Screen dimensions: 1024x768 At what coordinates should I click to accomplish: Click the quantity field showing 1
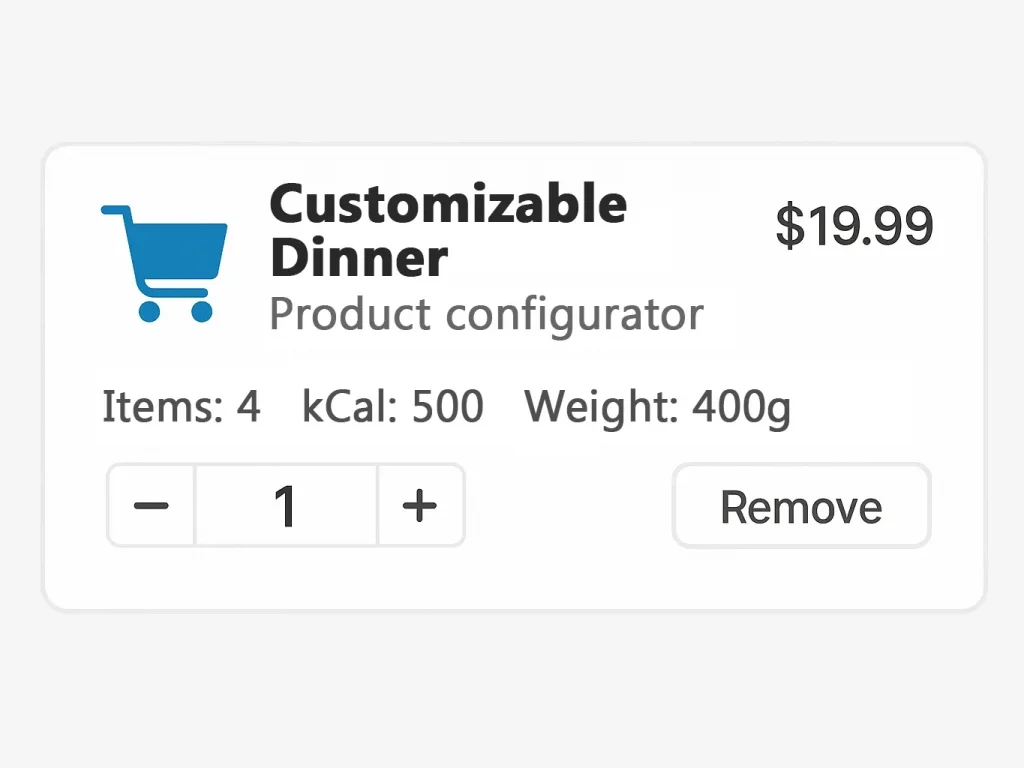[286, 506]
